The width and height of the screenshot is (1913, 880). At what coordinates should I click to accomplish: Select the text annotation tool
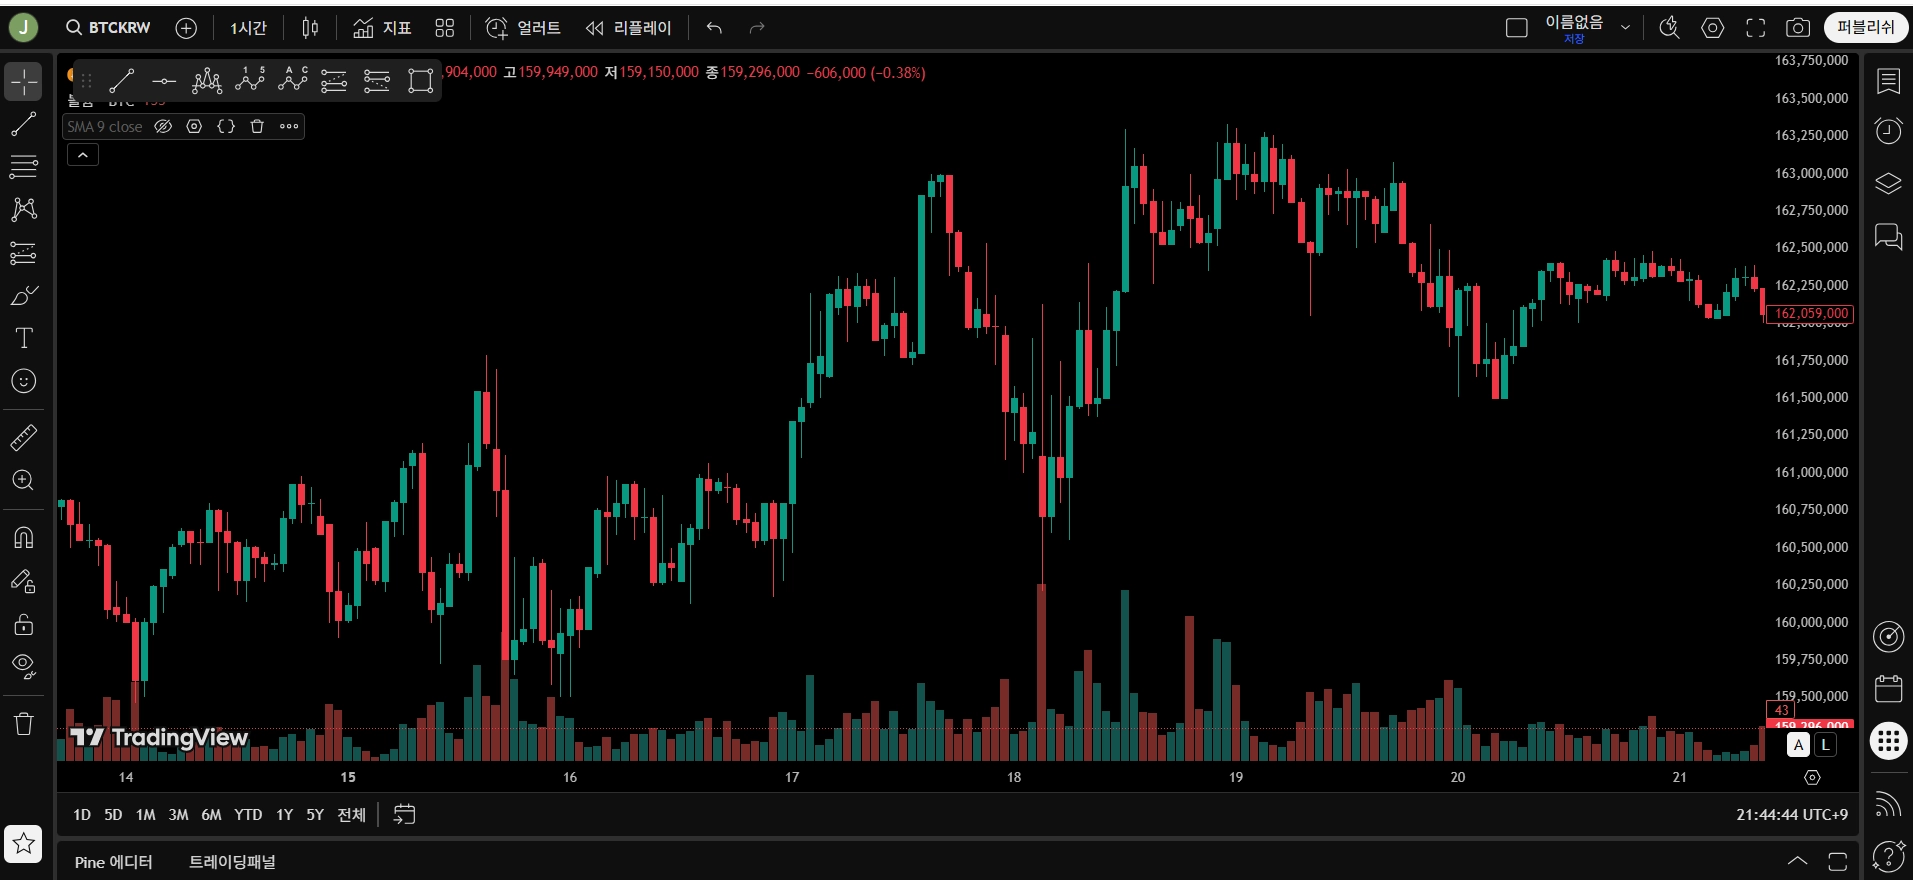23,338
